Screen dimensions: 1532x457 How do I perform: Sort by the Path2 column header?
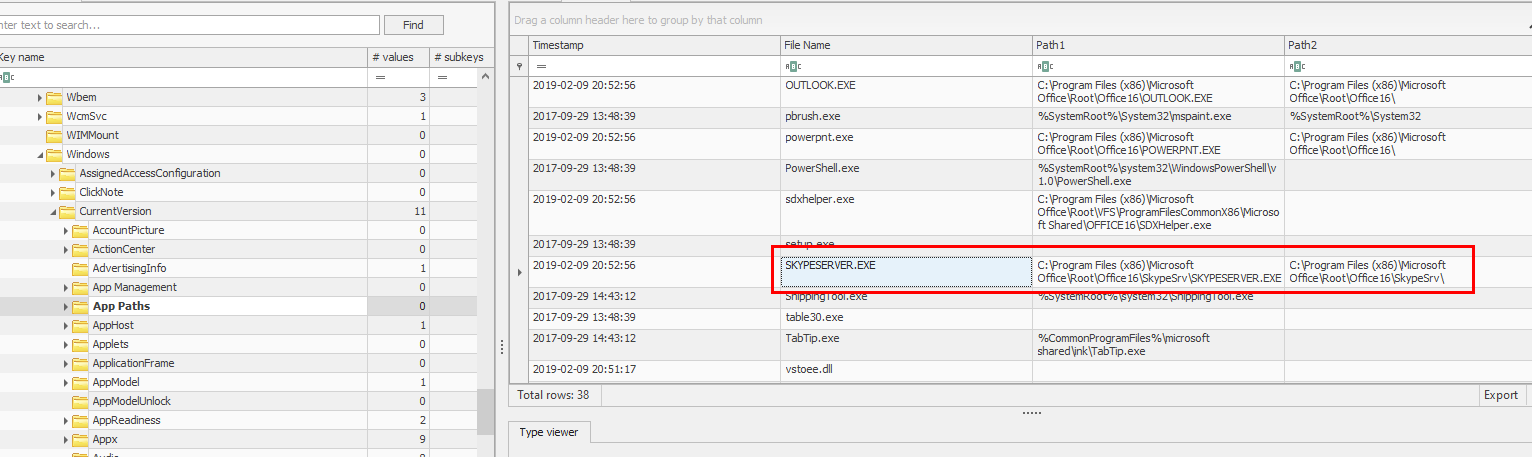(x=1407, y=45)
